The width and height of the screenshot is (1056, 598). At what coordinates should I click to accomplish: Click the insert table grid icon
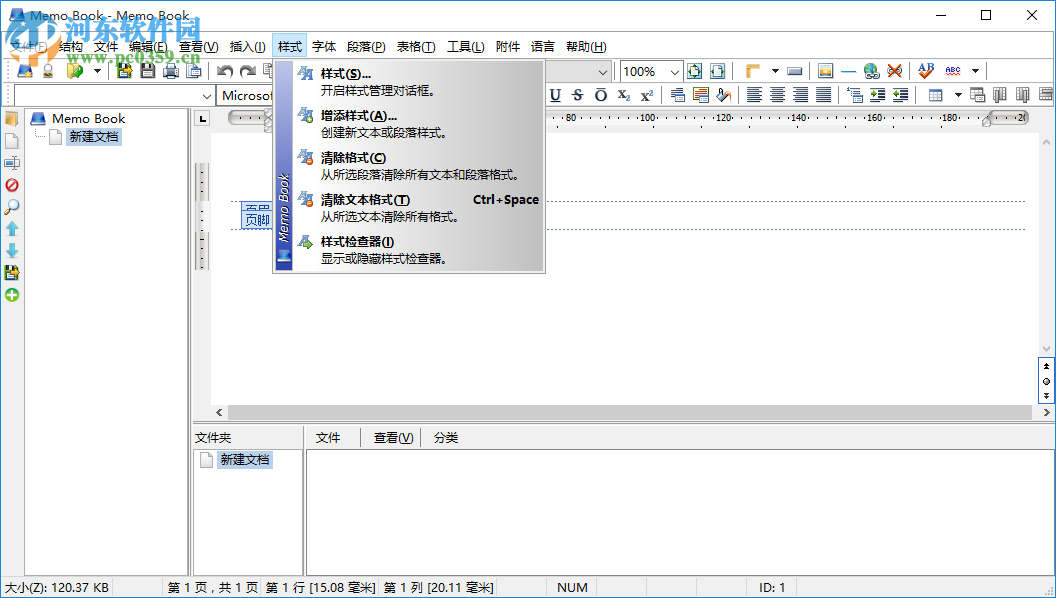pos(935,95)
